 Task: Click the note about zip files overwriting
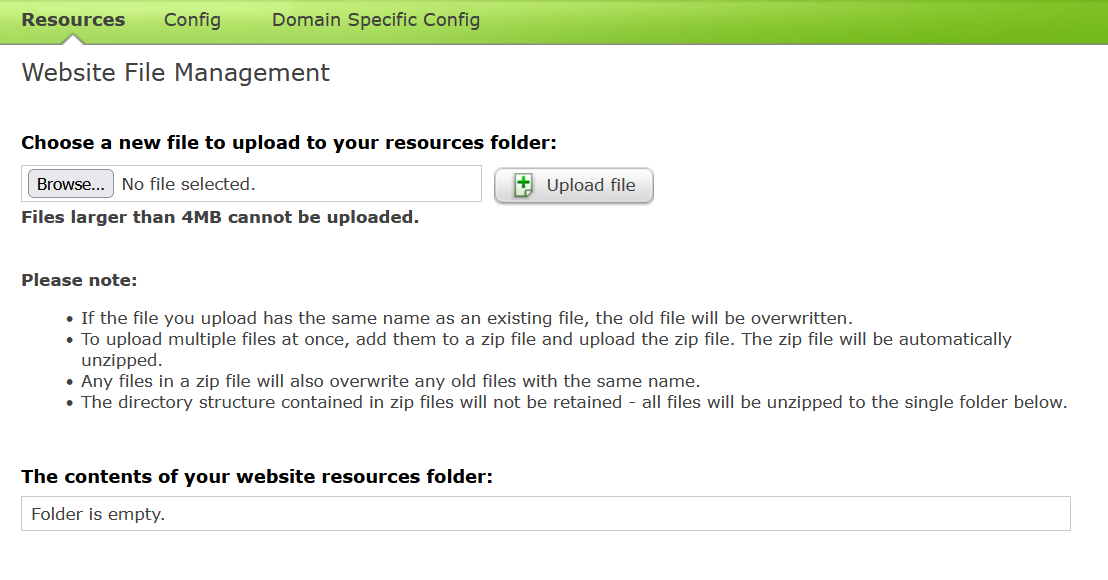point(390,381)
